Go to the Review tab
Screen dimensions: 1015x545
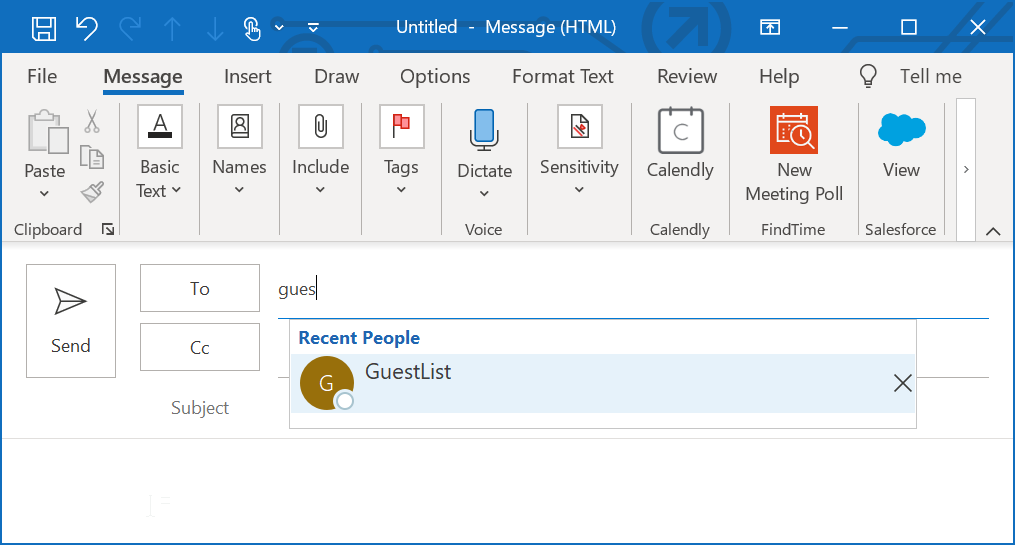coord(687,76)
